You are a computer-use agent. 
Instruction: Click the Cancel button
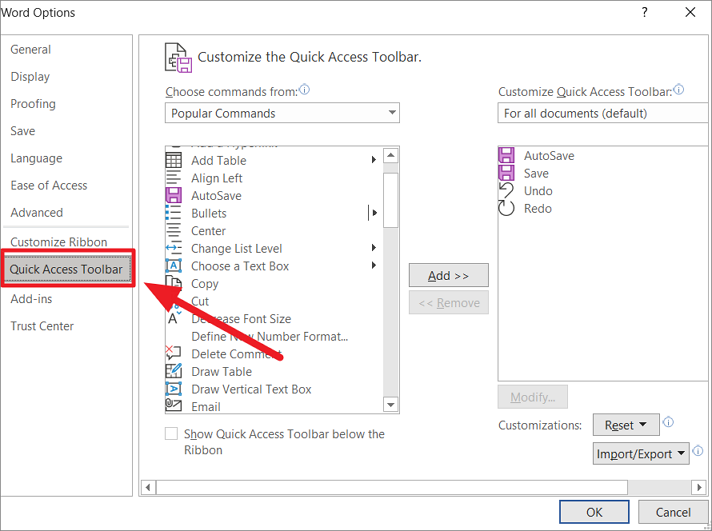coord(673,512)
